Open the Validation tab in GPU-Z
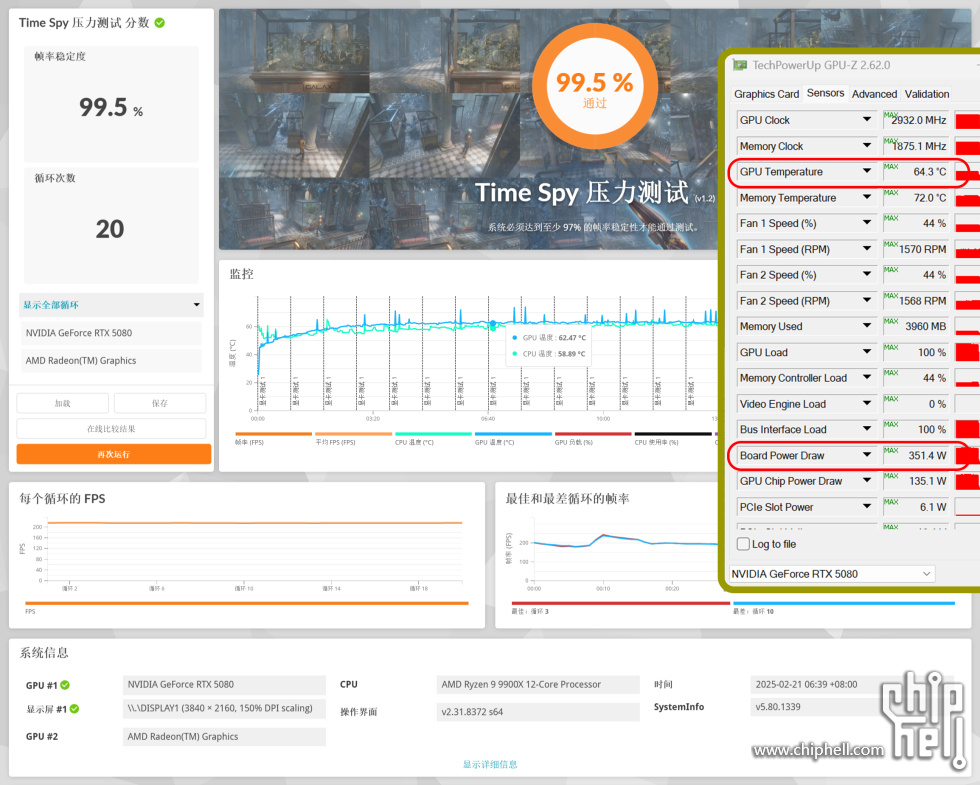Screen dimensions: 980x785 pos(926,94)
